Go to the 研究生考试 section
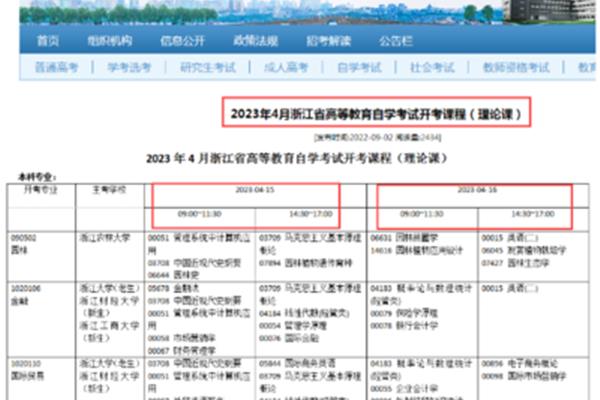Screen dimensions: 600x400 point(208,67)
